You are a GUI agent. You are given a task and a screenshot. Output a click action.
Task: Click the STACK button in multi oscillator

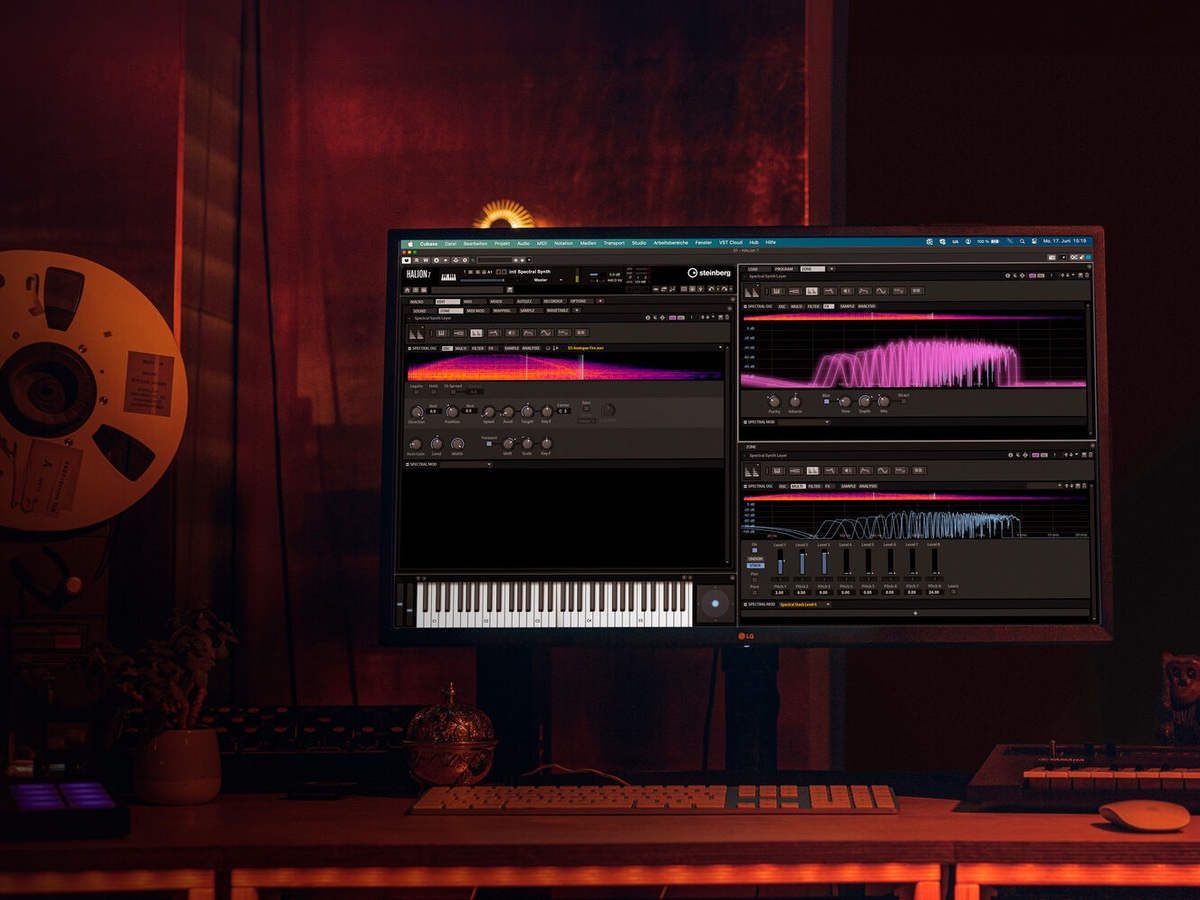pyautogui.click(x=756, y=565)
